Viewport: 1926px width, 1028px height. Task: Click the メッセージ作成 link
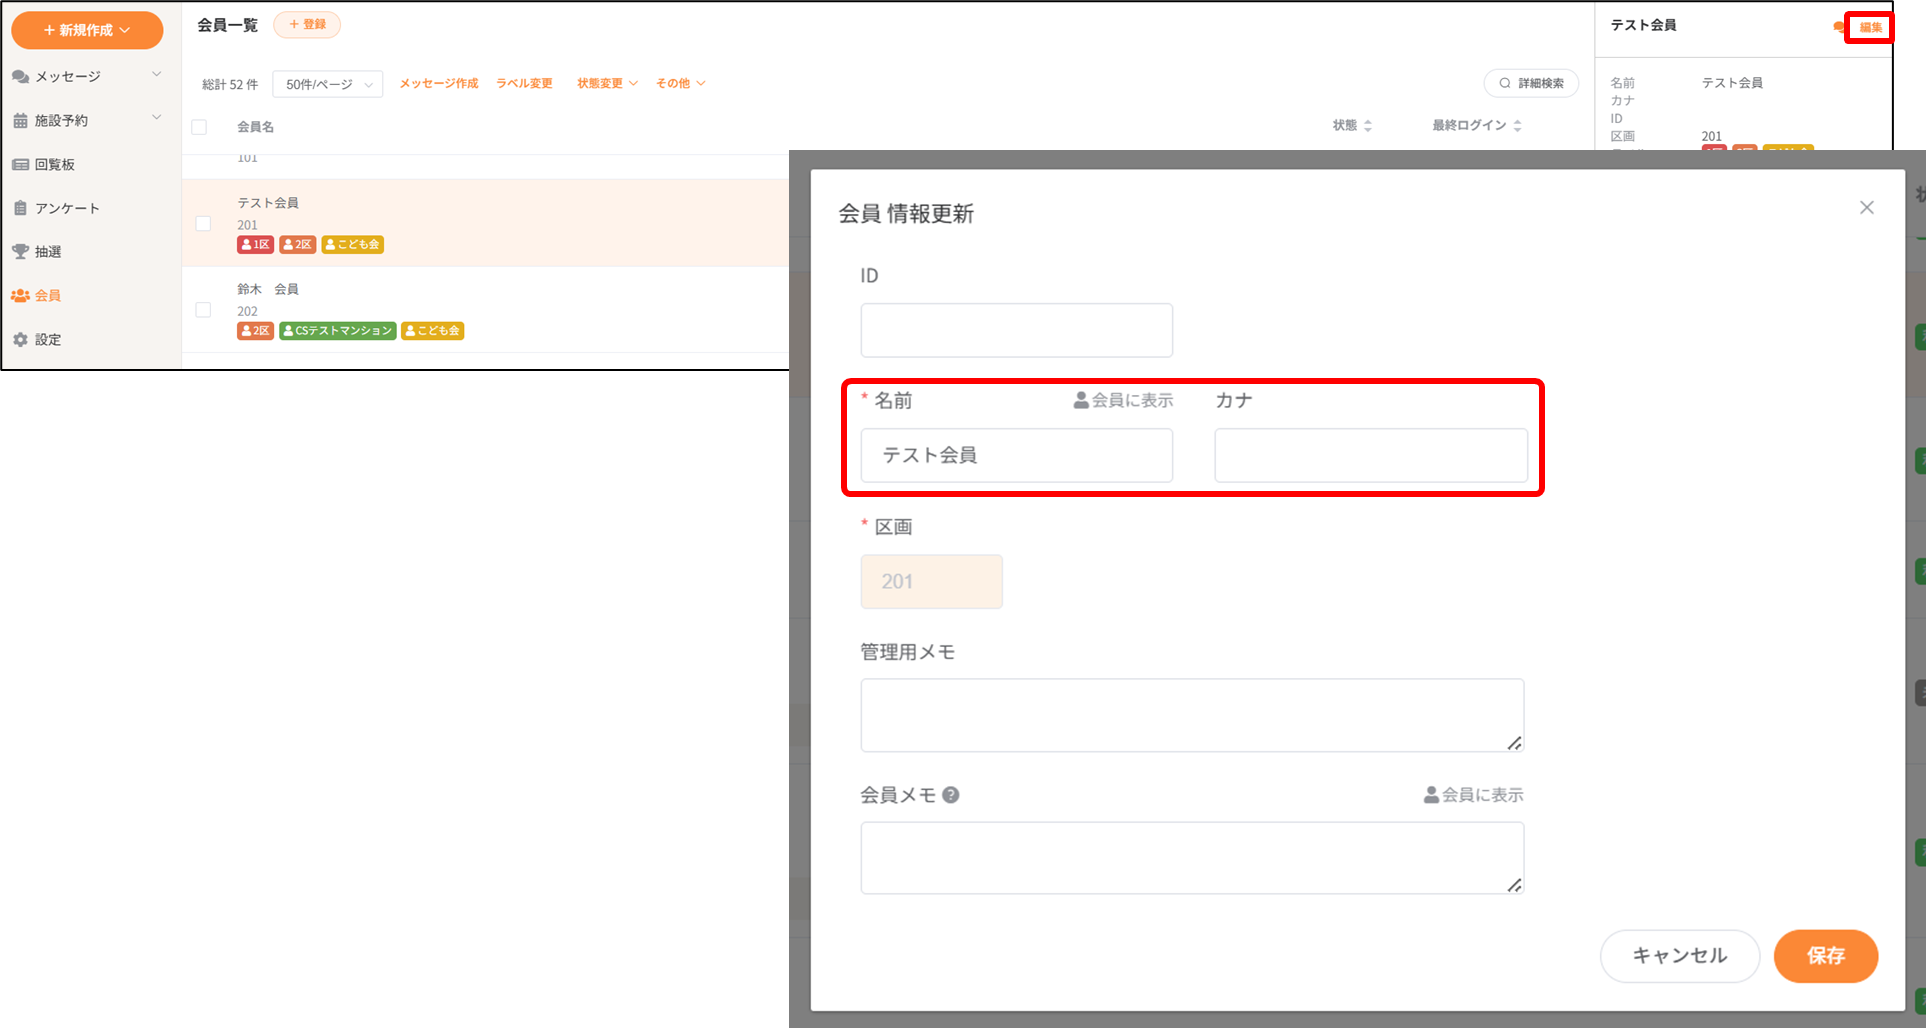pyautogui.click(x=439, y=83)
